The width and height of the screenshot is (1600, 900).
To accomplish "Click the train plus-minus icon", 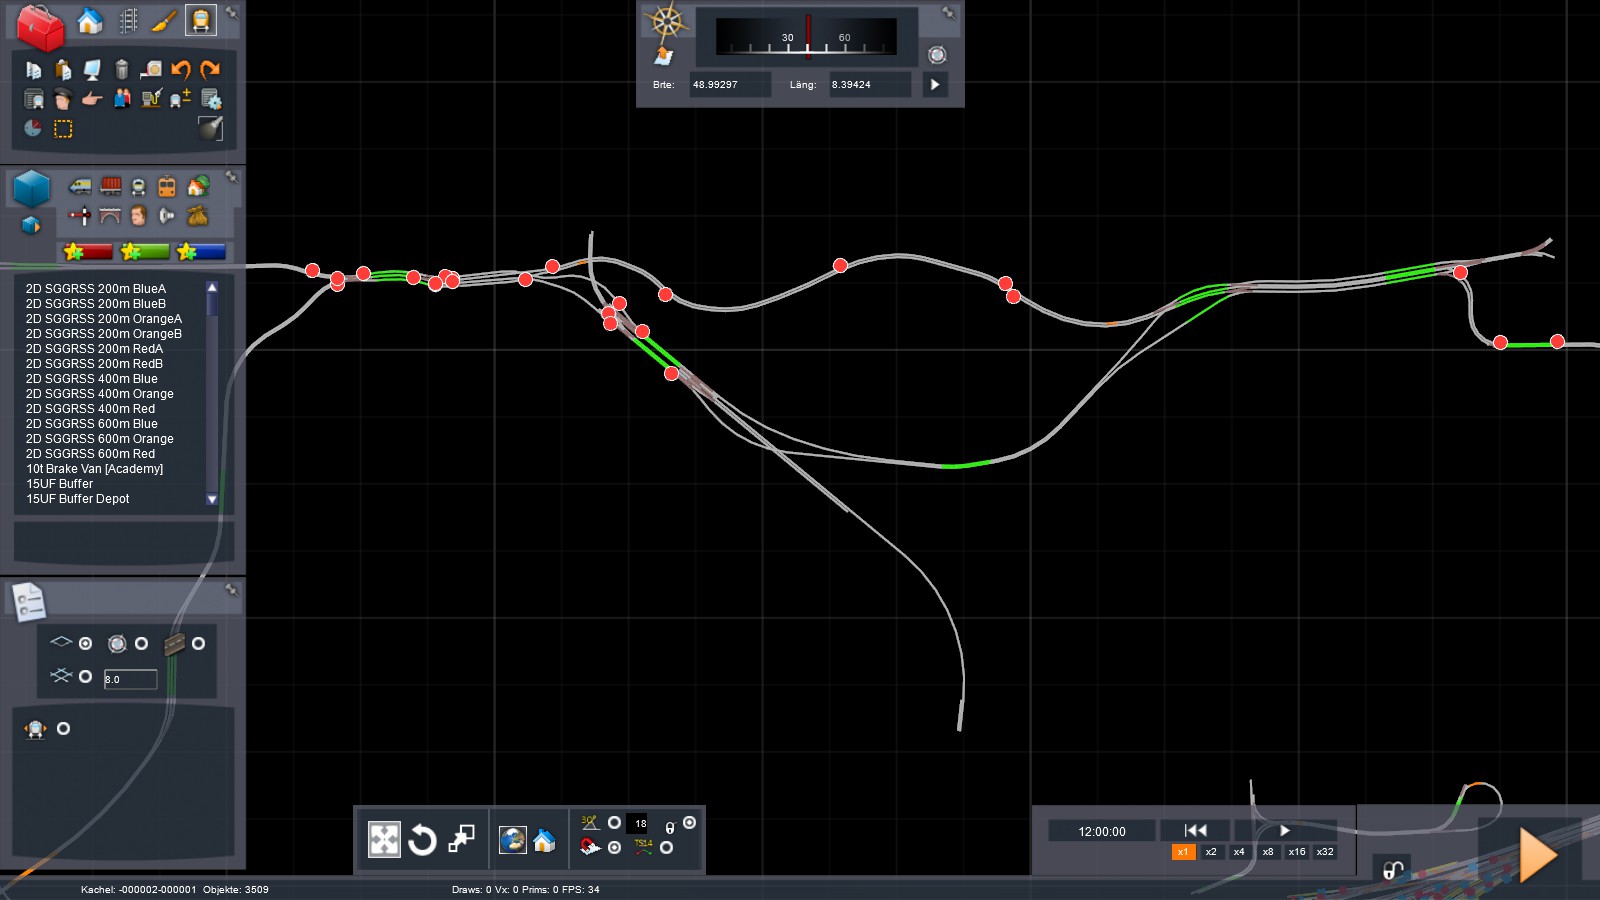I will [181, 99].
